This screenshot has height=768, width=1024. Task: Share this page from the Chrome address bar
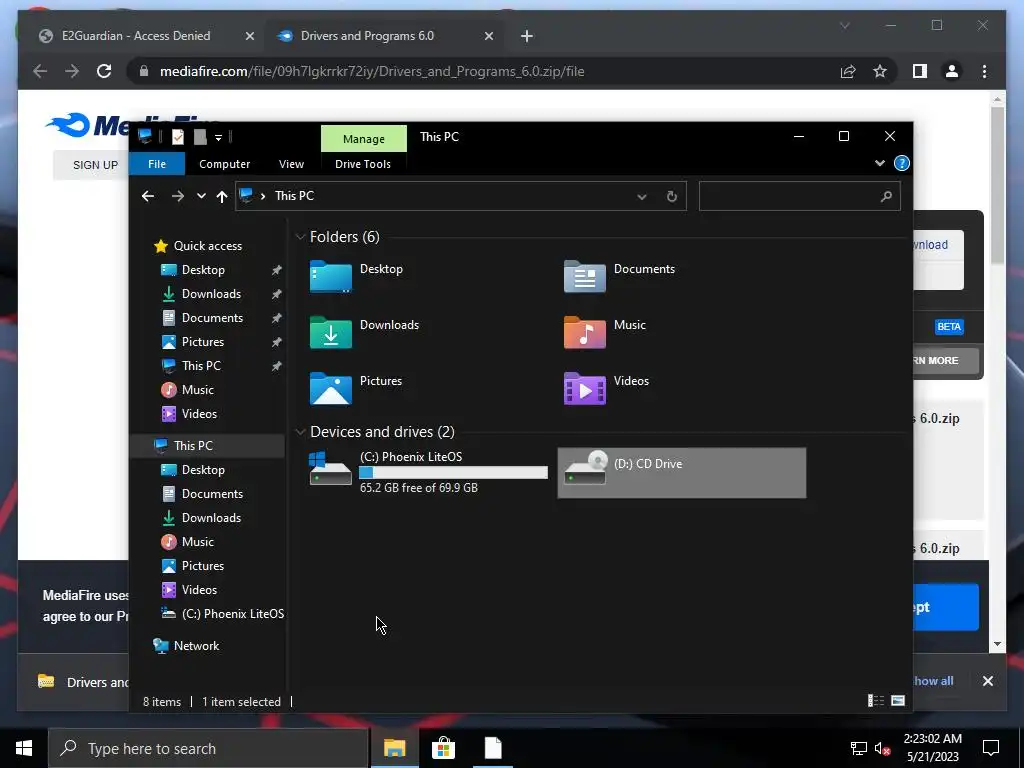[x=848, y=71]
